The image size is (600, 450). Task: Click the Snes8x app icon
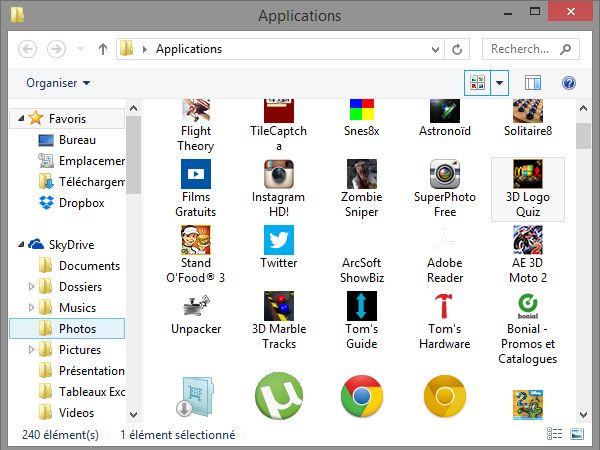point(362,110)
